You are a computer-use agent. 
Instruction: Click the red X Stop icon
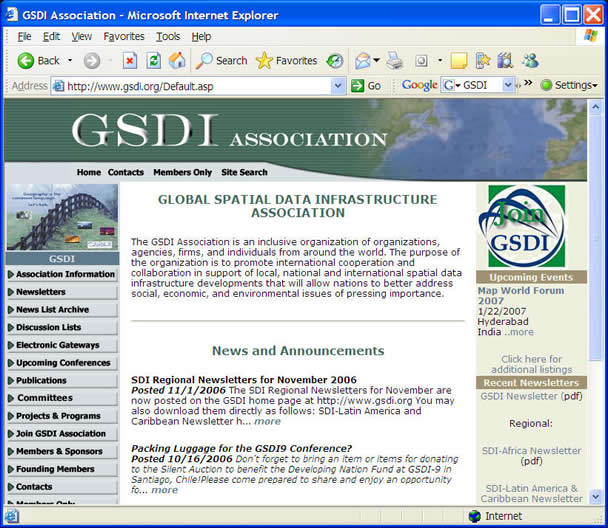(x=130, y=61)
